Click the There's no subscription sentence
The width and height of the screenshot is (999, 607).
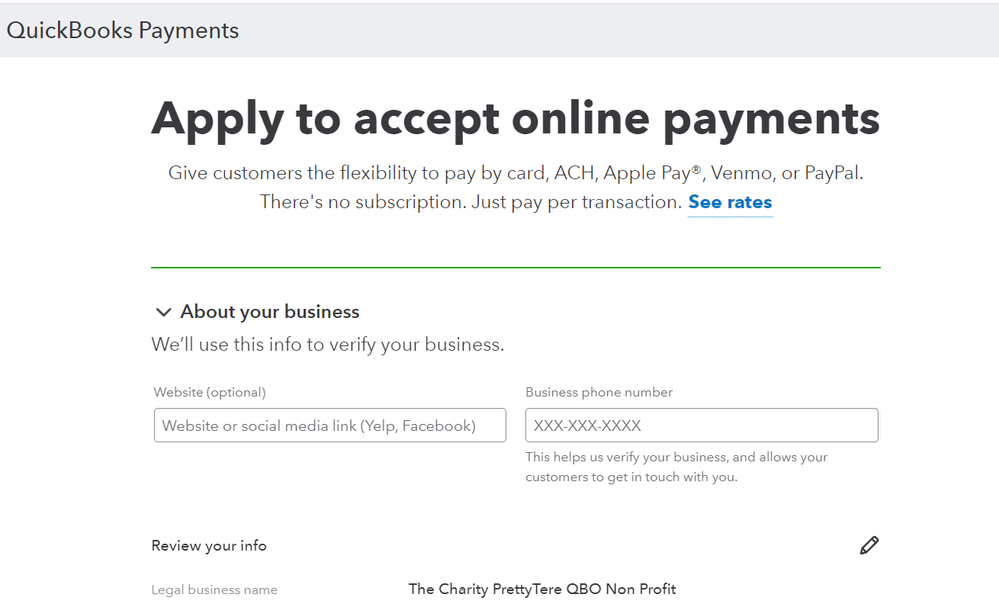(470, 202)
